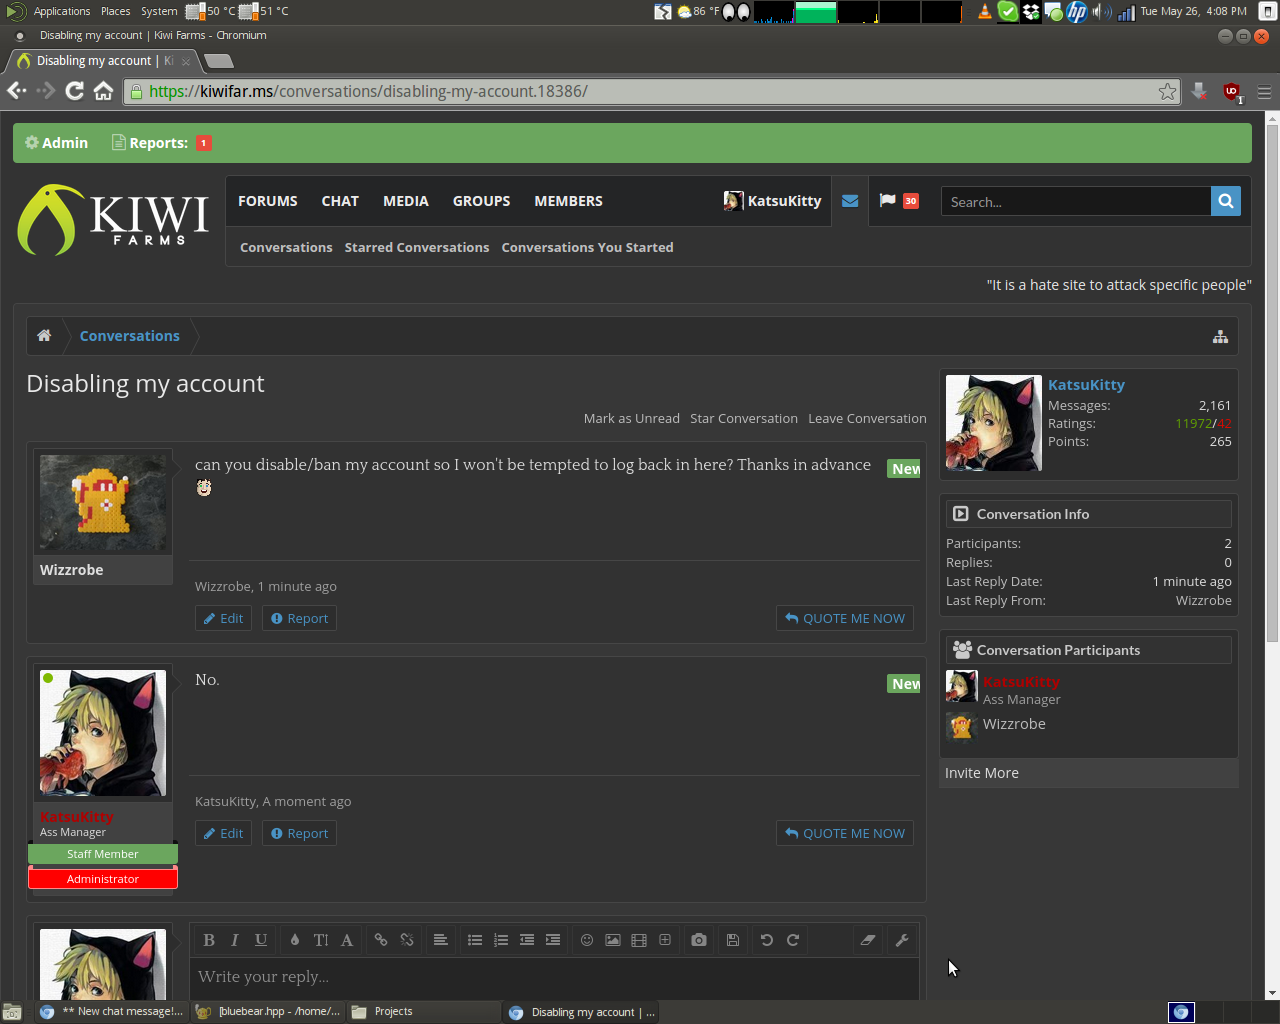Quote Wizzrobe's message with QUOTE ME NOW
Viewport: 1280px width, 1024px height.
coord(845,618)
